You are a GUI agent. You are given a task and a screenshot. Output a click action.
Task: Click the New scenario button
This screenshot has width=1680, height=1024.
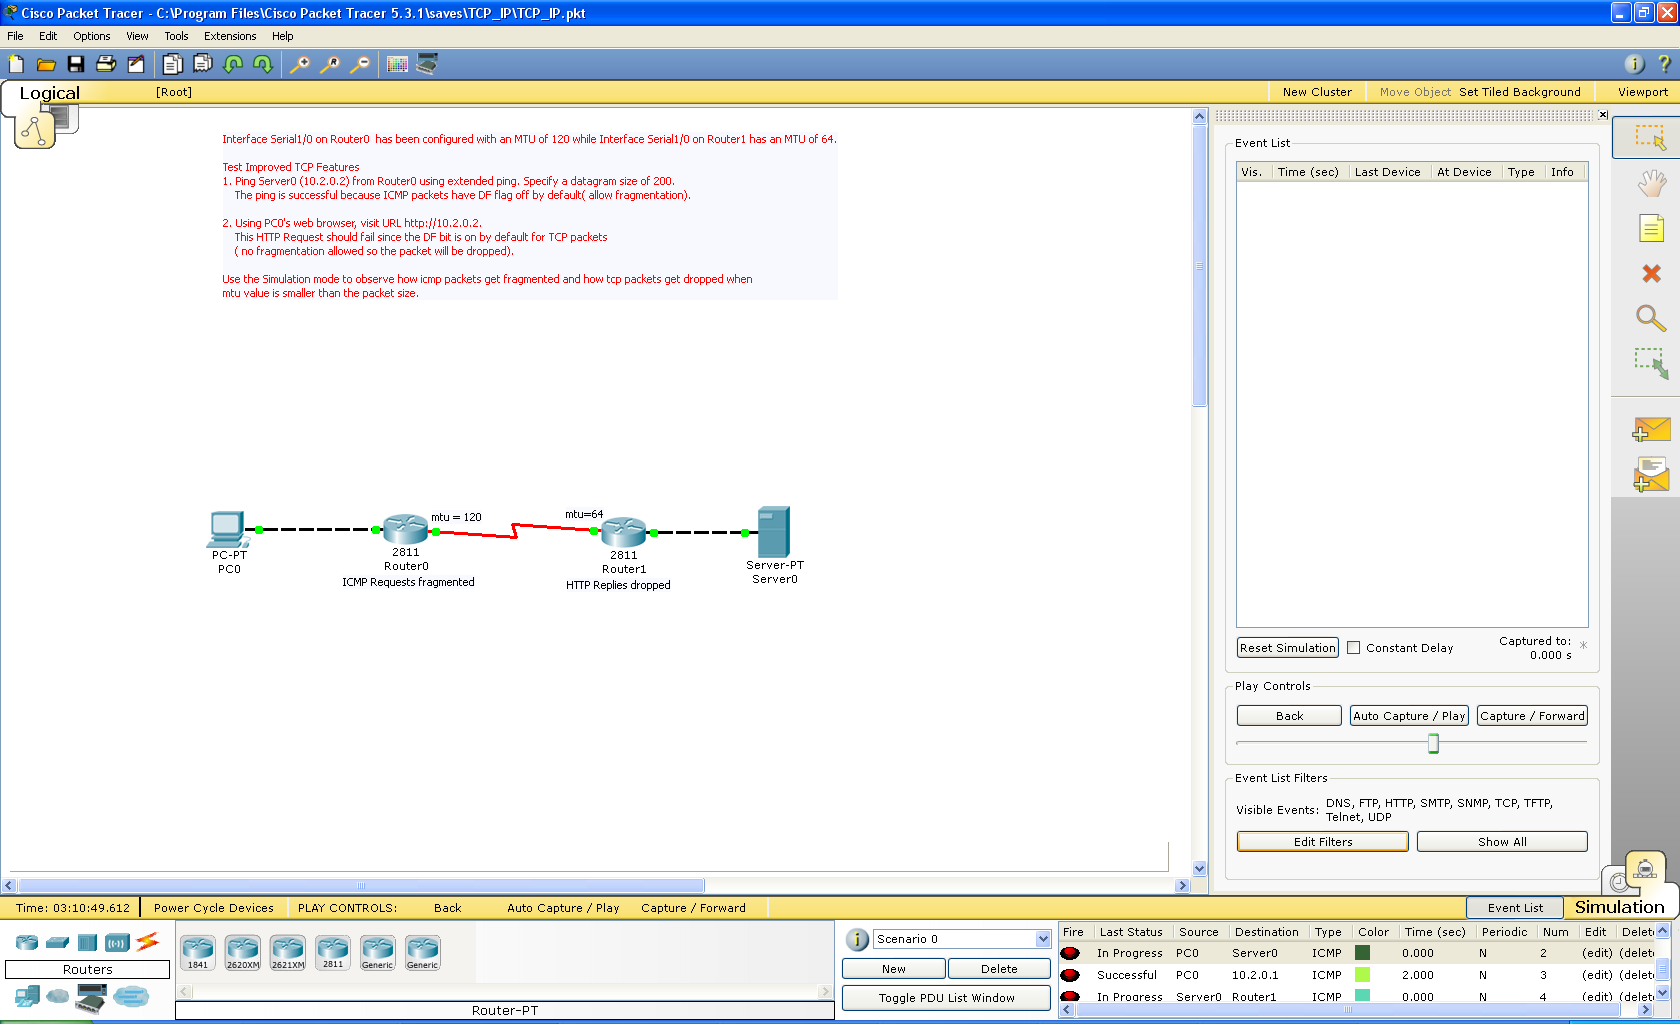[894, 969]
